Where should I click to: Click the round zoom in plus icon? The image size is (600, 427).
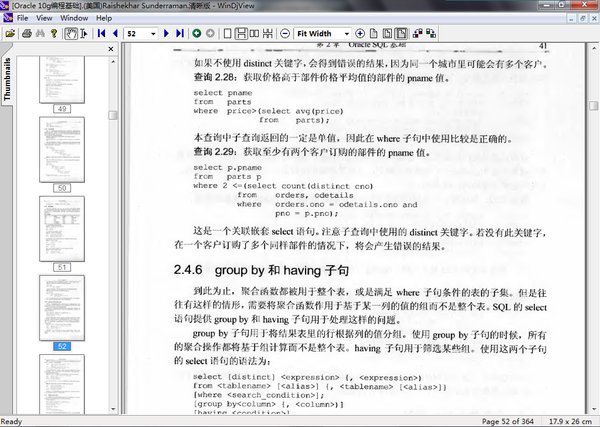(359, 34)
